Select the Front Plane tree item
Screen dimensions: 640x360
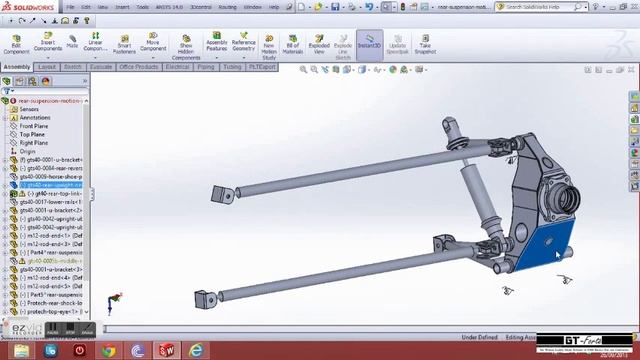(x=34, y=126)
